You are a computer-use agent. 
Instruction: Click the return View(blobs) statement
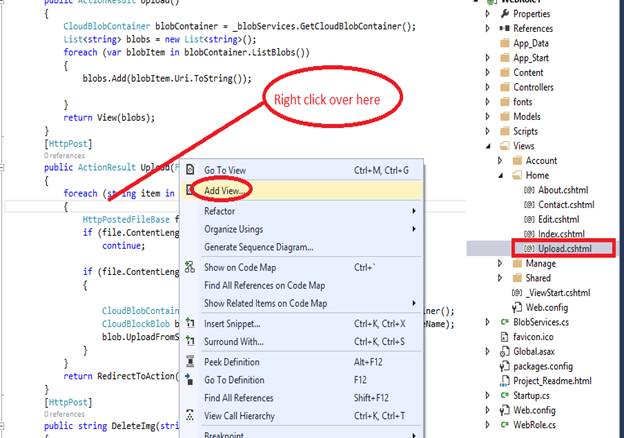point(109,118)
